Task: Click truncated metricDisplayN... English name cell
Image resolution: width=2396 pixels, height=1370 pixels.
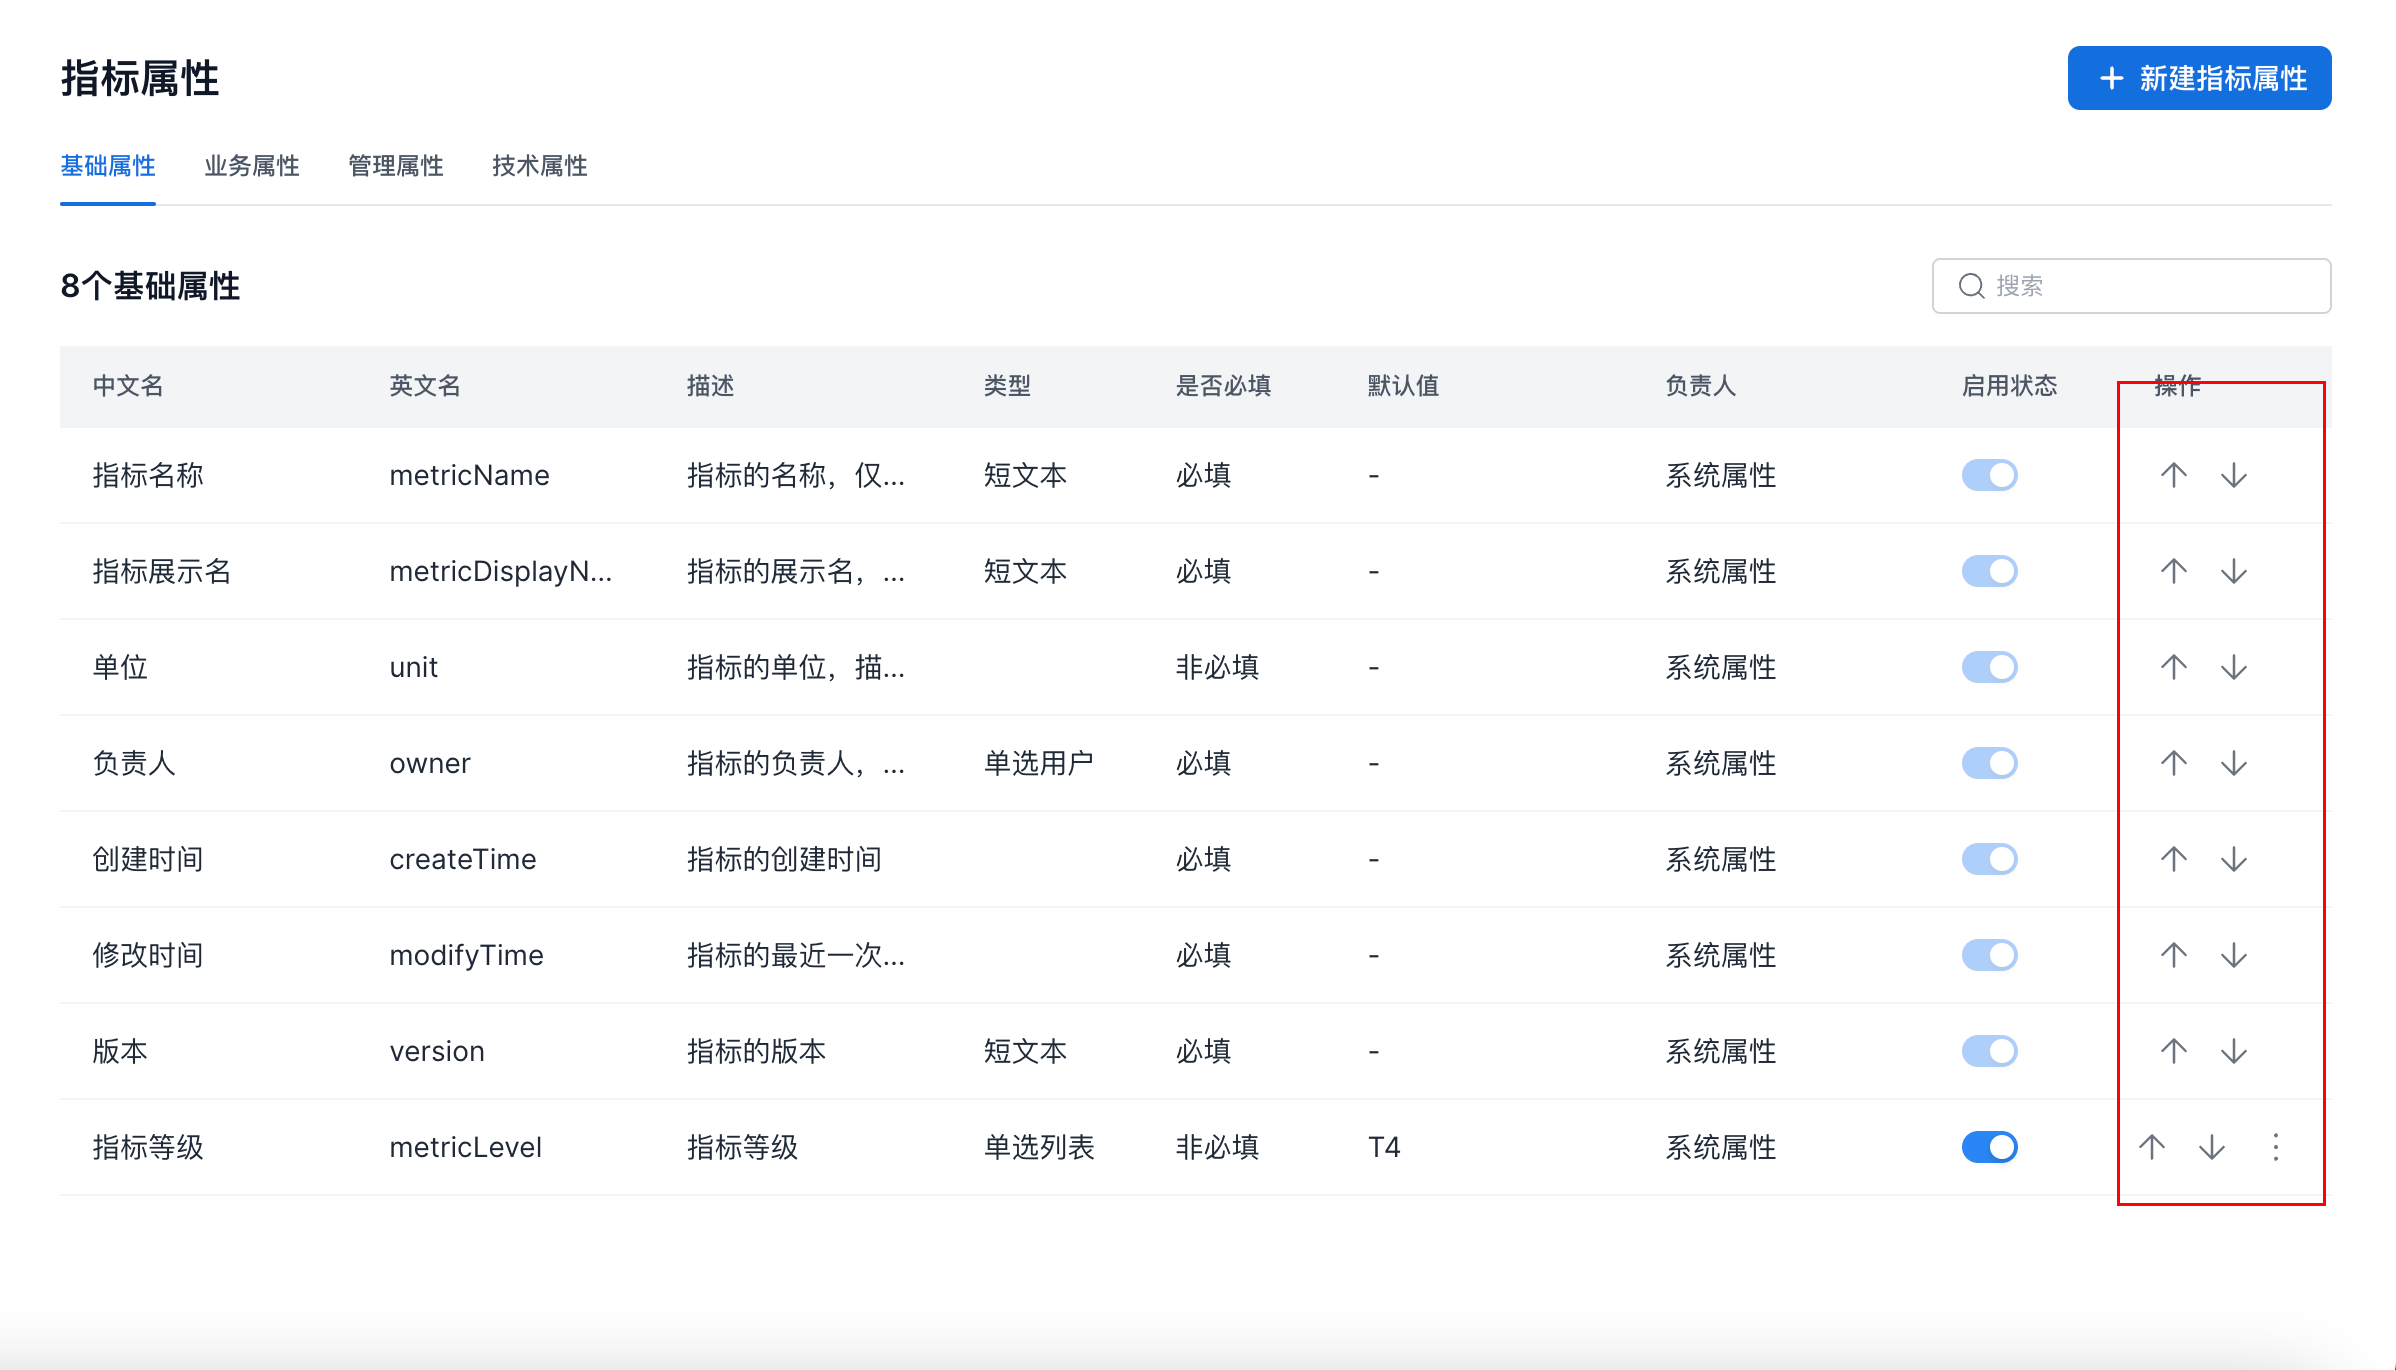Action: click(x=500, y=571)
